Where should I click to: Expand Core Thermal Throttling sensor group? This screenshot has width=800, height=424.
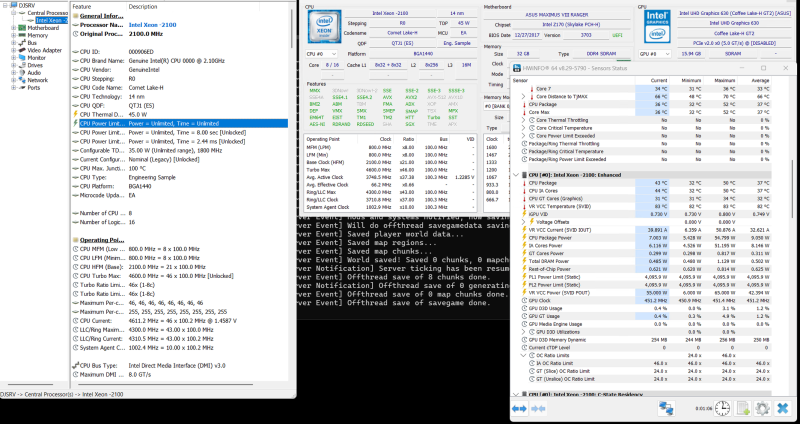click(524, 120)
